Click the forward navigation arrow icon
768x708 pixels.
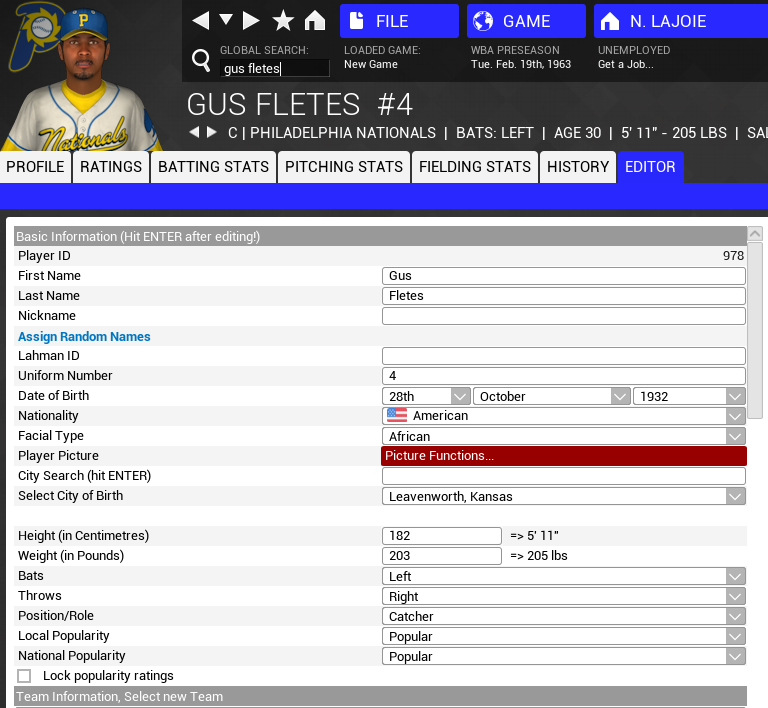[251, 21]
